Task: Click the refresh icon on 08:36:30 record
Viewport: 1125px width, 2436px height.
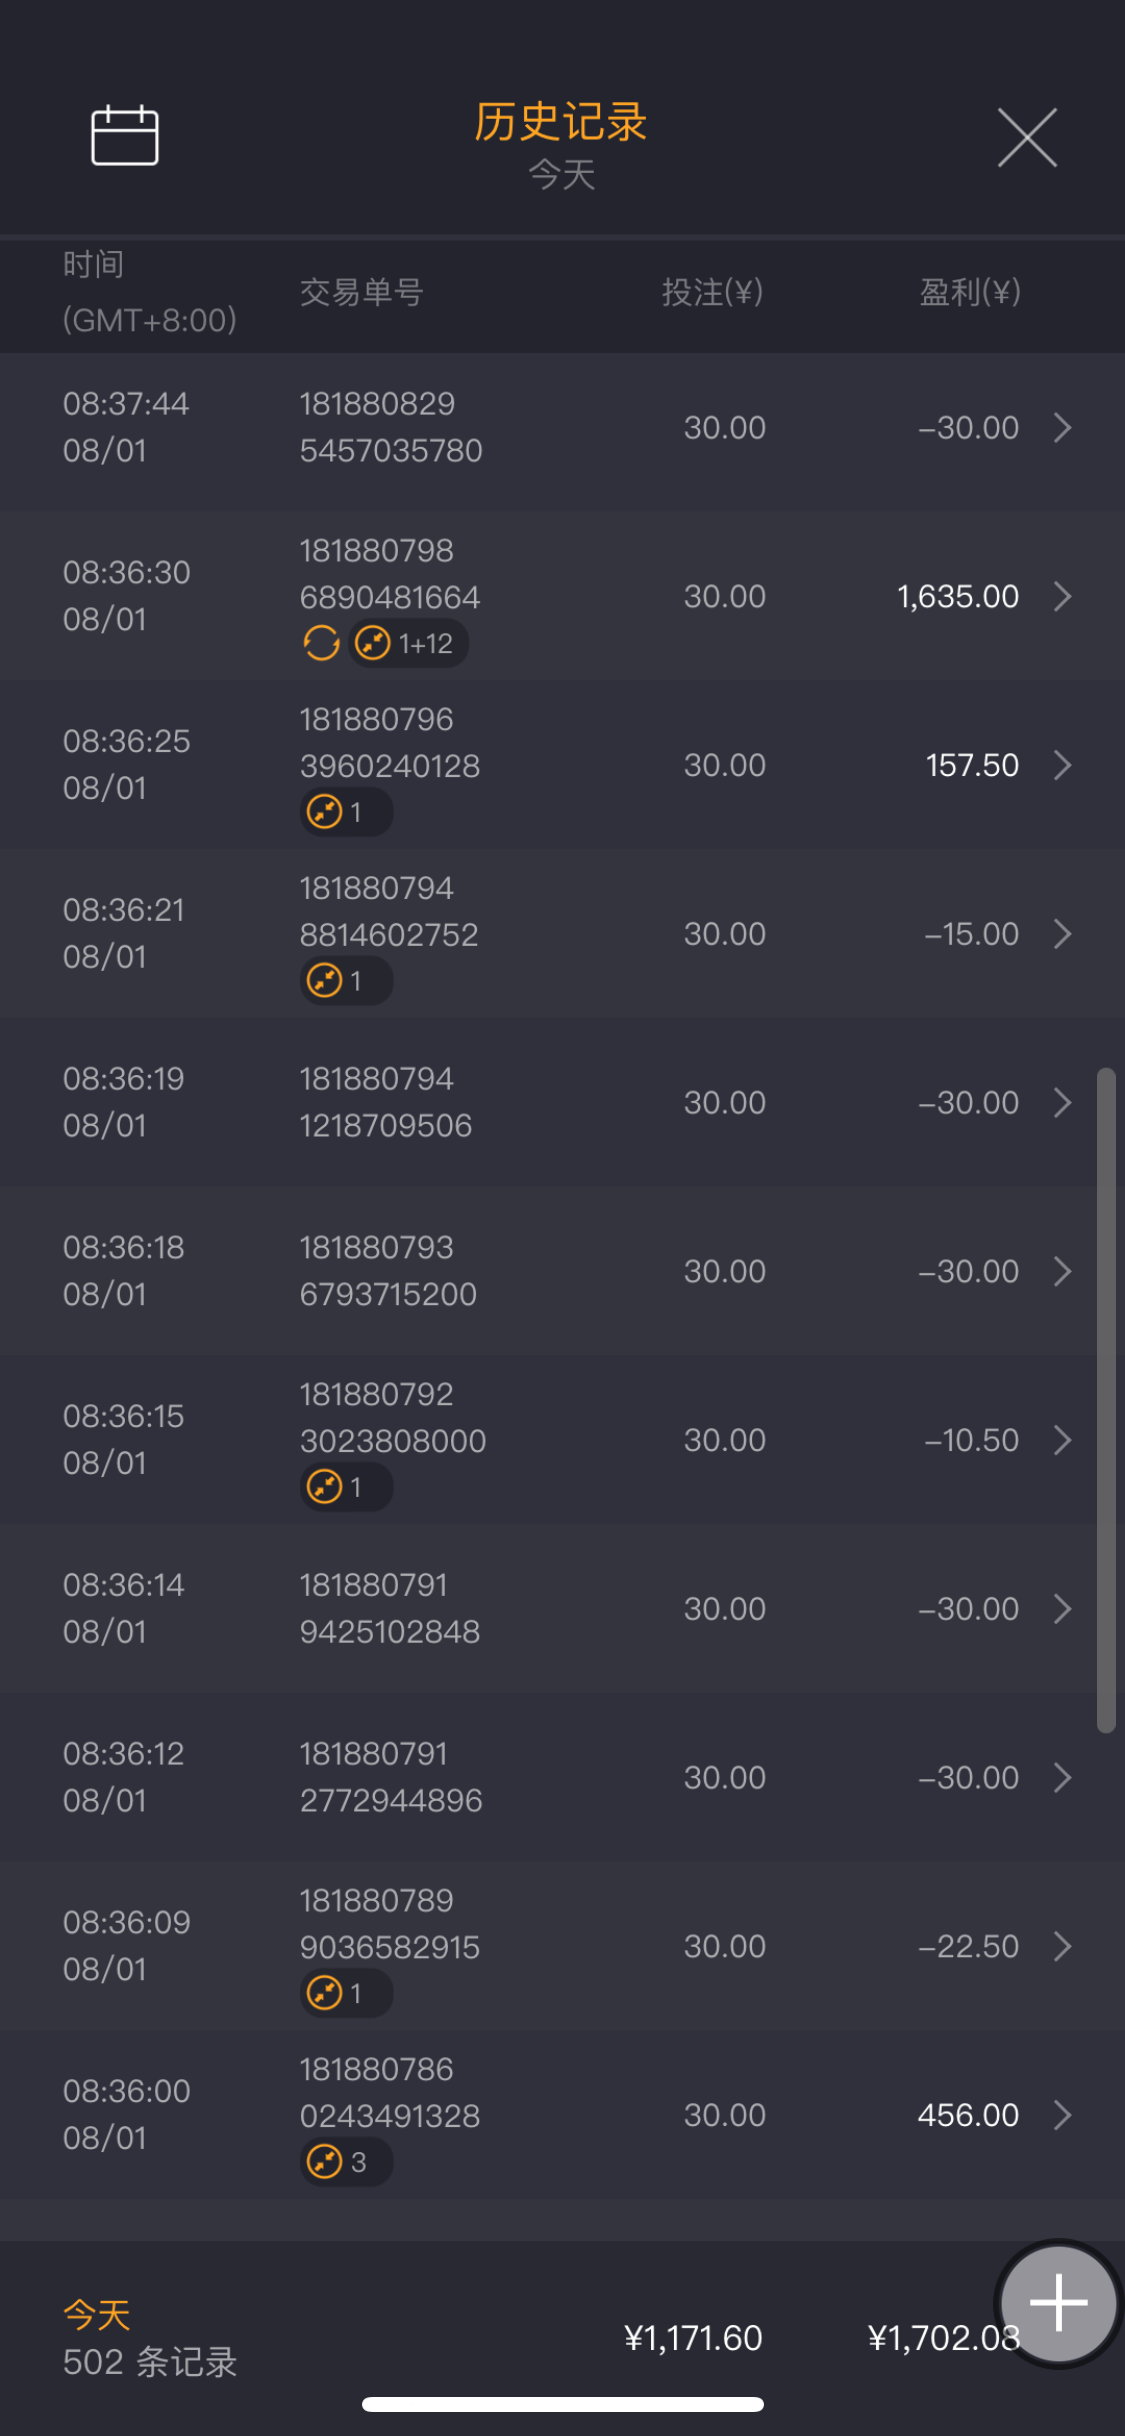Action: click(x=321, y=643)
